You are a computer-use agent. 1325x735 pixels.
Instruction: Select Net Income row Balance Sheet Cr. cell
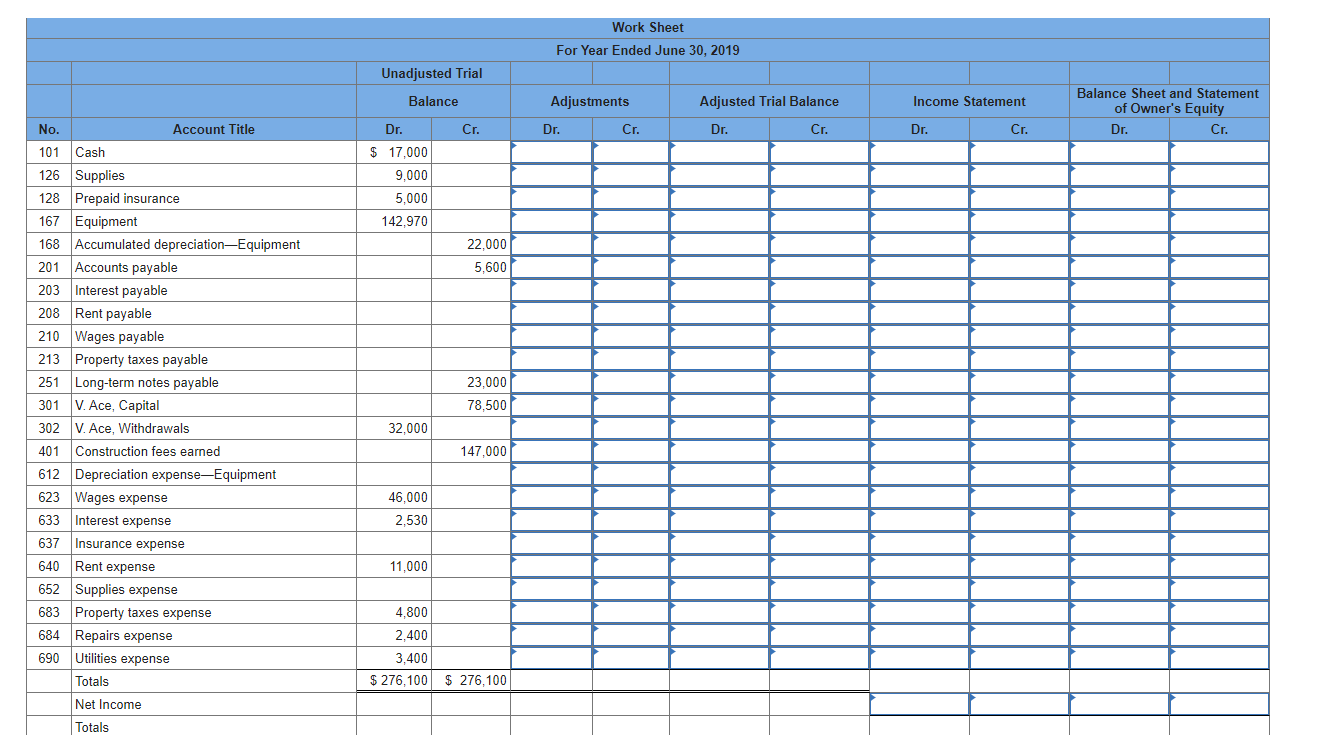tap(1219, 704)
